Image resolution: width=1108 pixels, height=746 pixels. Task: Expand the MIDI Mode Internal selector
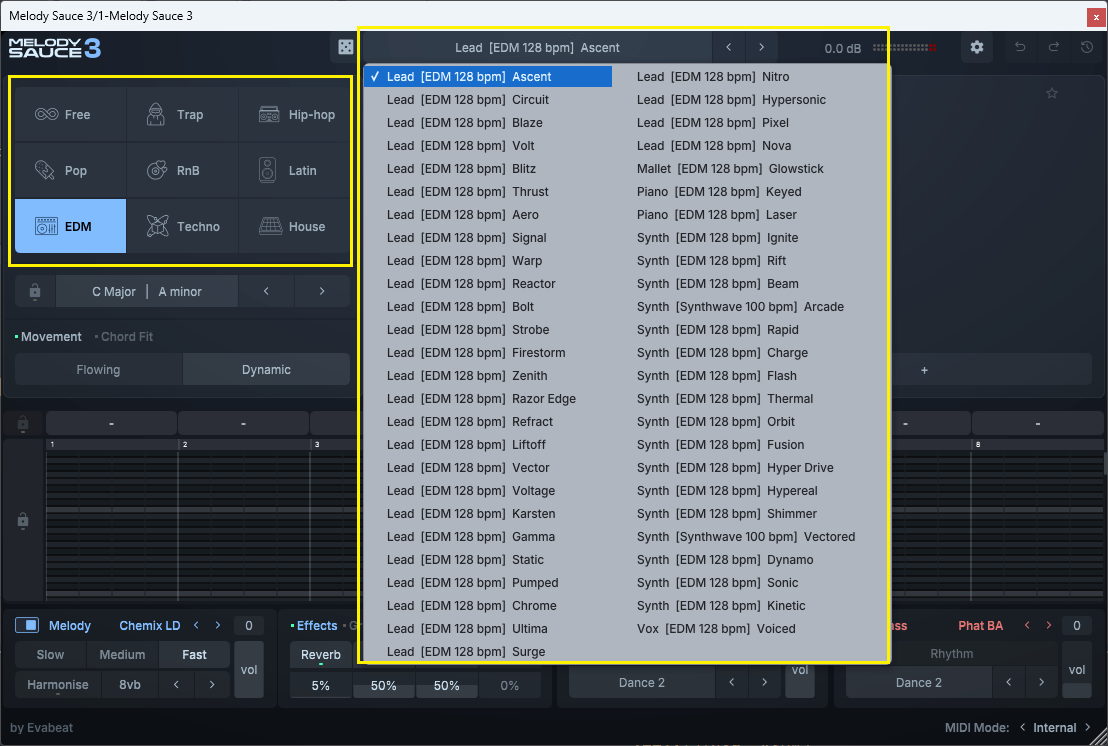point(1054,728)
